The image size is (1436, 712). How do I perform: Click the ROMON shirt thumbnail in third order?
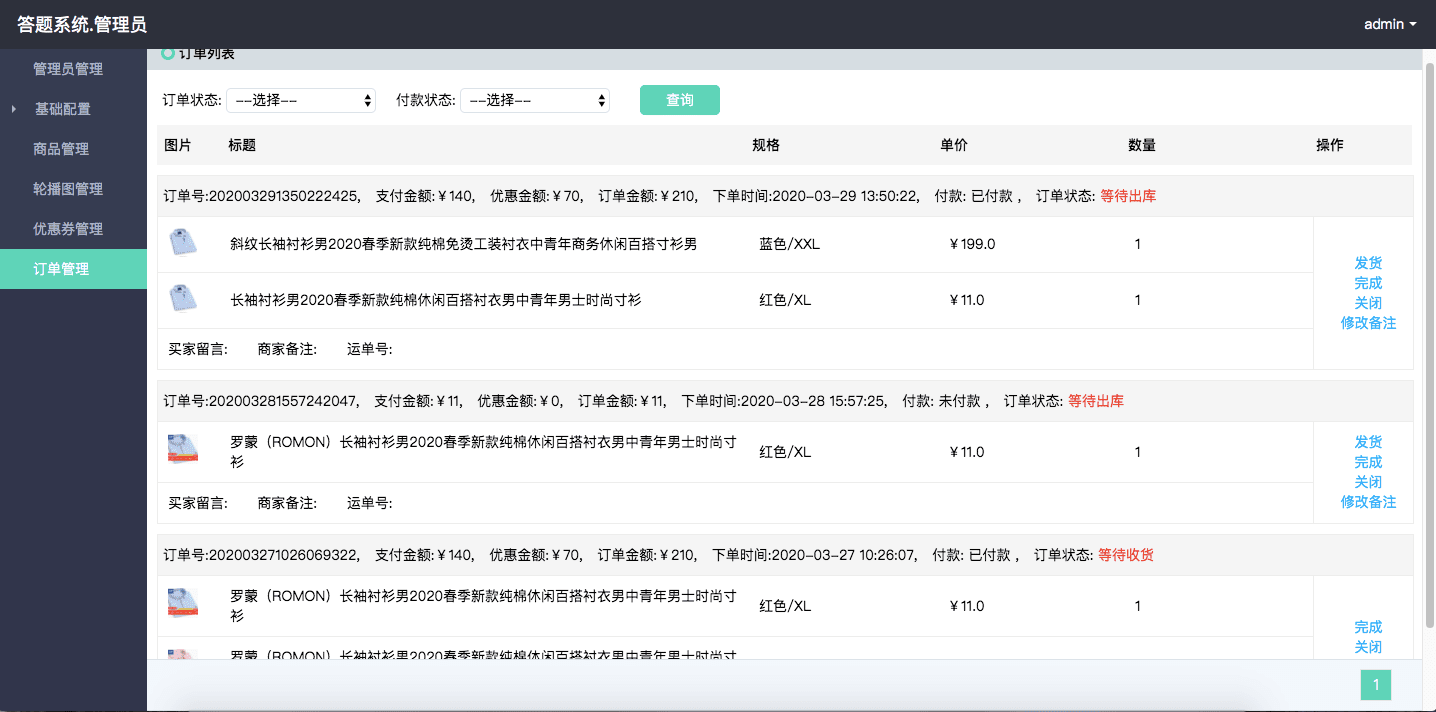pyautogui.click(x=182, y=604)
